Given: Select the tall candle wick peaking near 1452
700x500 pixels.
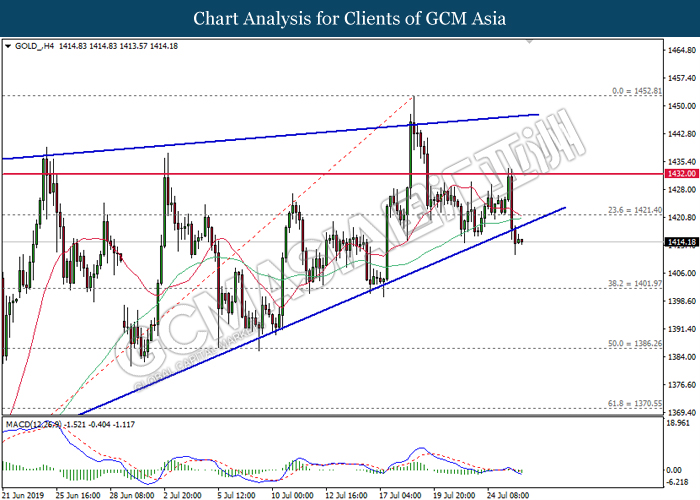Looking at the screenshot, I should tap(413, 102).
